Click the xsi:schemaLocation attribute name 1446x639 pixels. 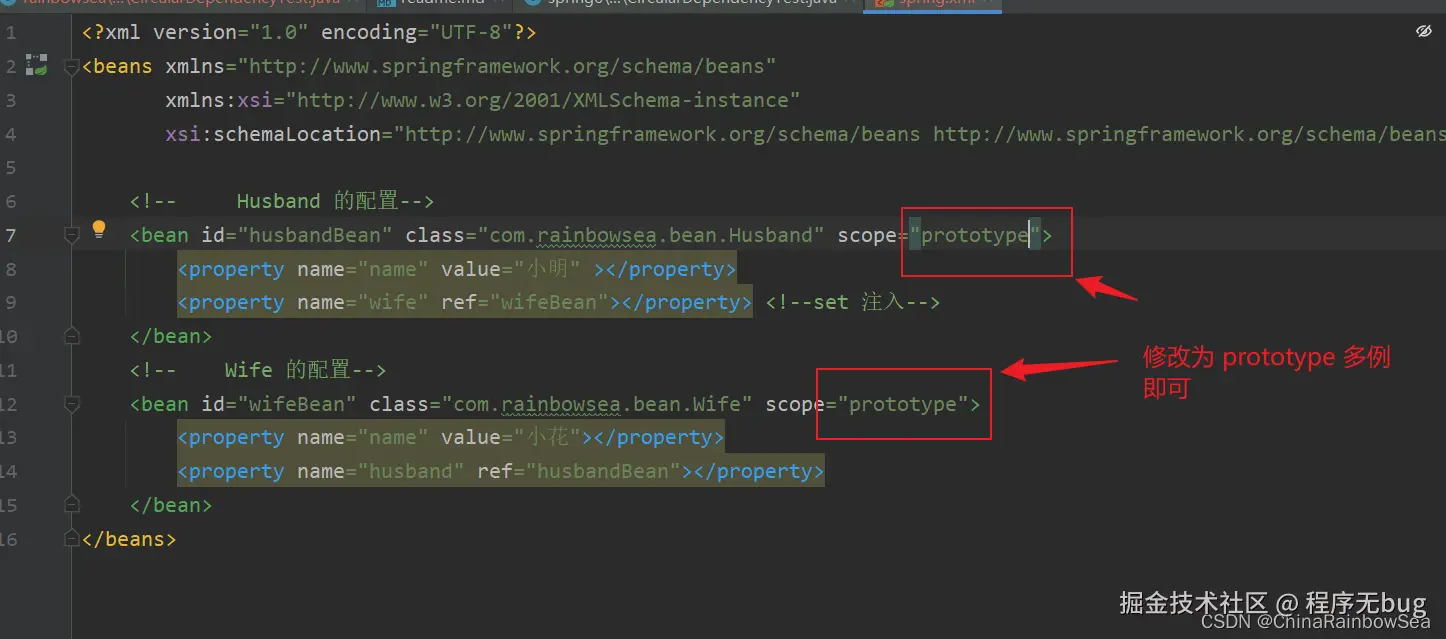[274, 134]
